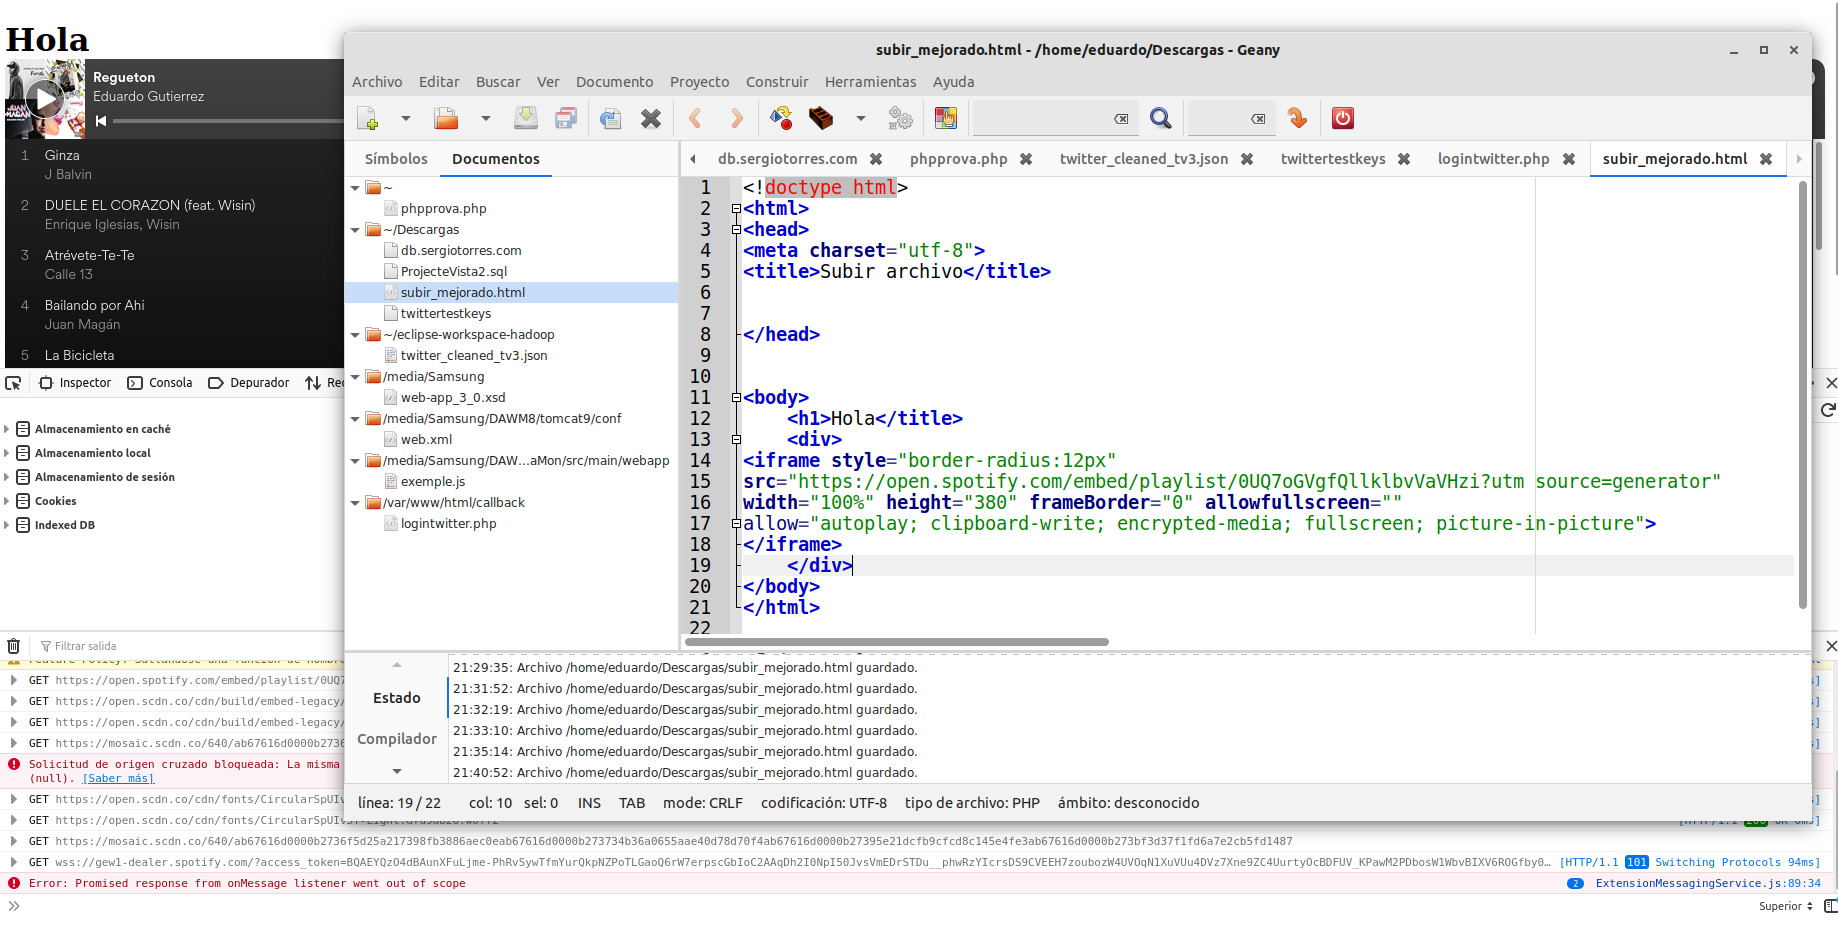The image size is (1838, 934).
Task: Click the red Quit power icon
Action: click(x=1343, y=118)
